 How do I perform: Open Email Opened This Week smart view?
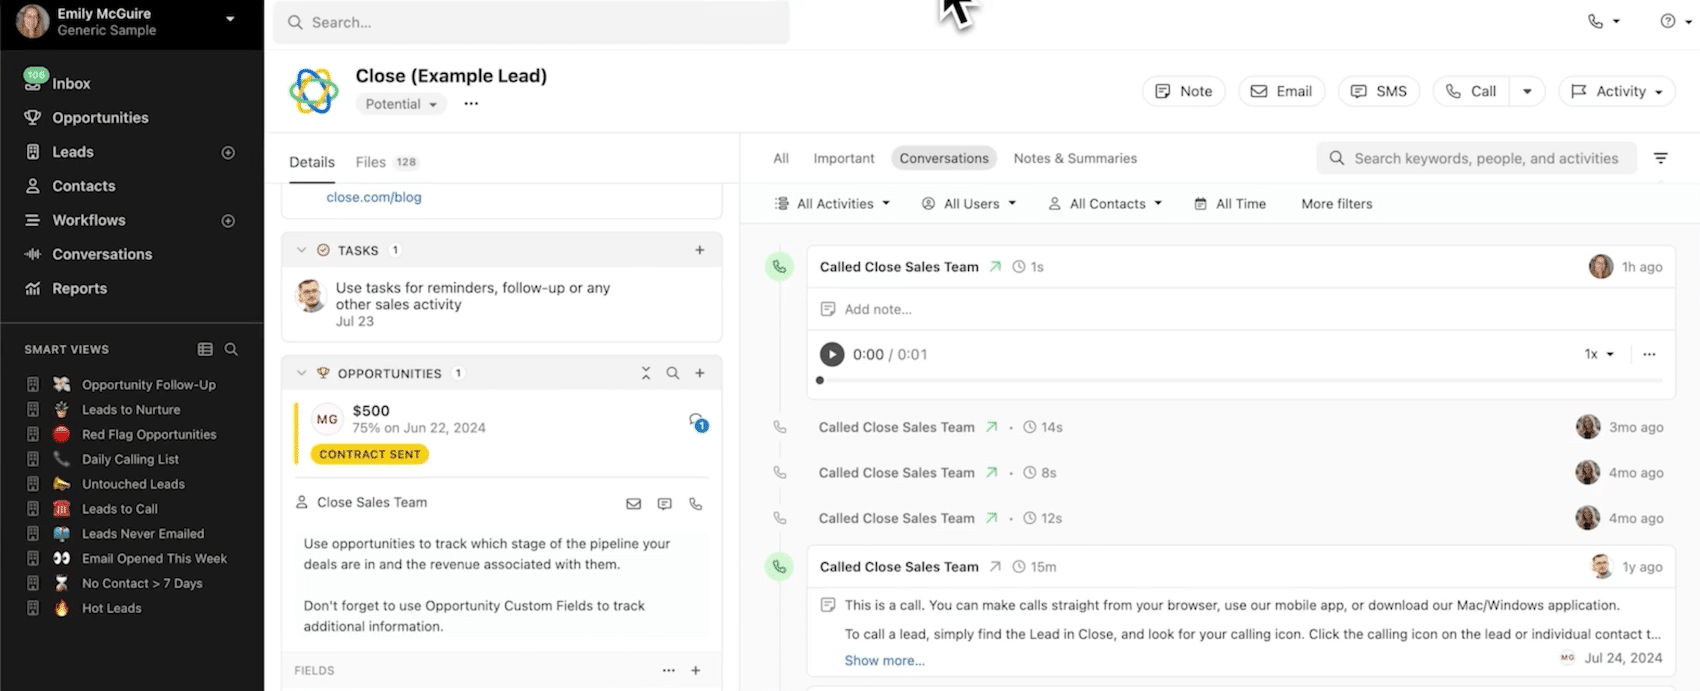(154, 559)
